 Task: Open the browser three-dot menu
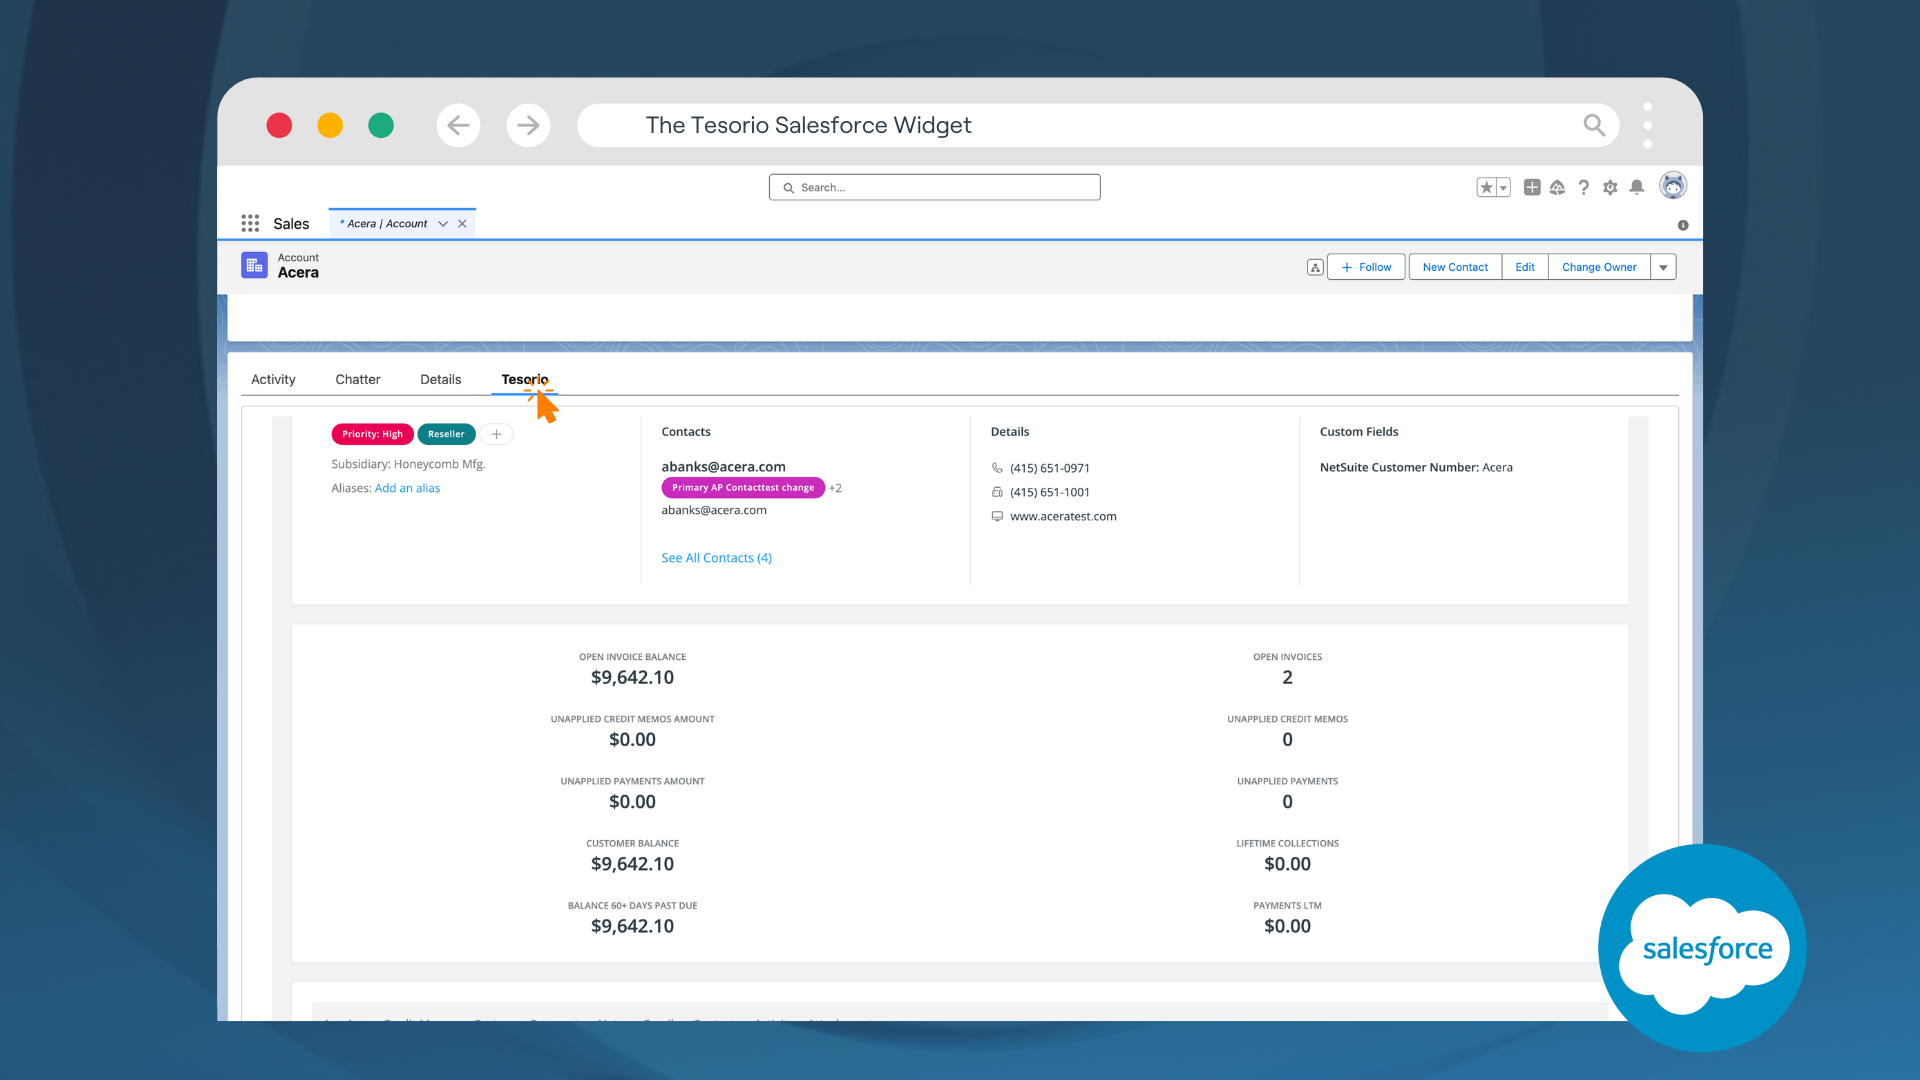[1648, 125]
